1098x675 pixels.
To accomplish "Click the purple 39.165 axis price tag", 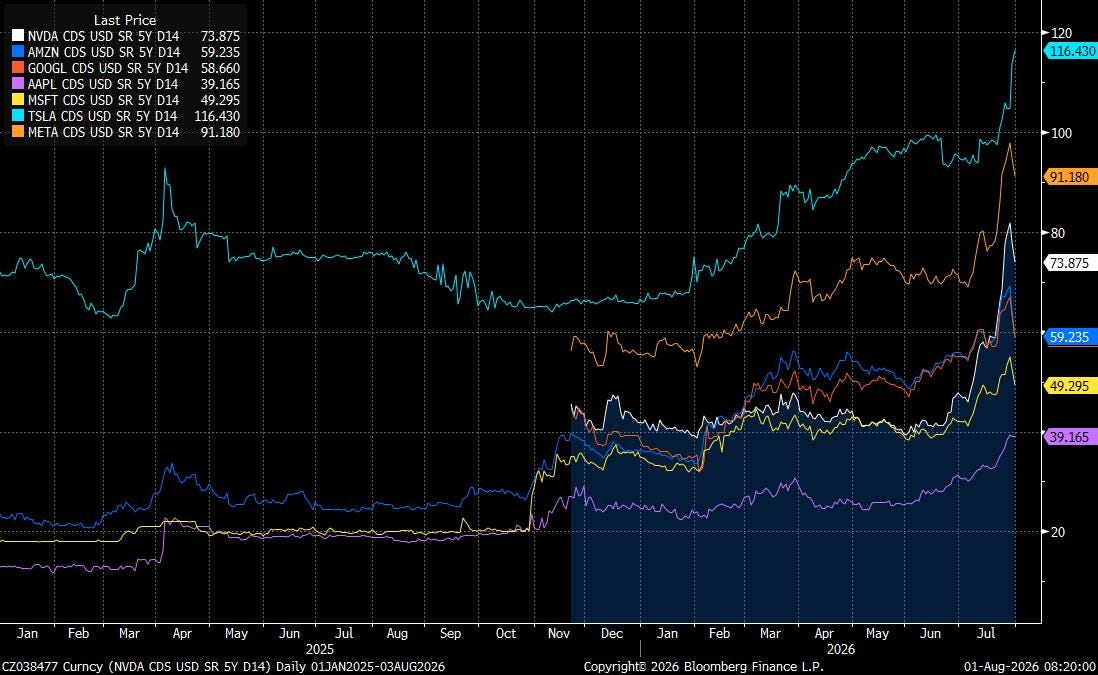I will click(x=1071, y=437).
